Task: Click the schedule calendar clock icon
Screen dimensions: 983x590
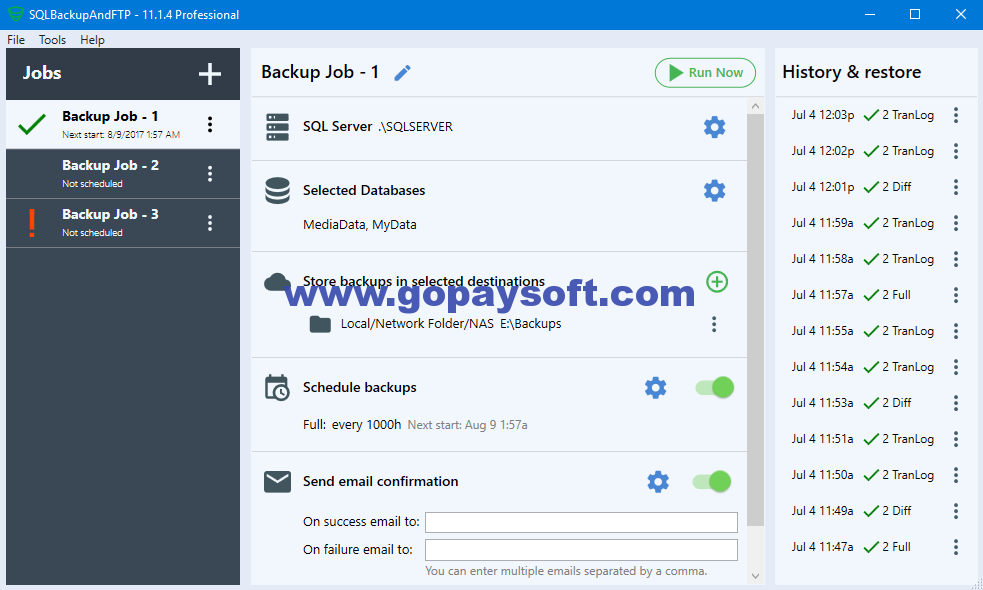Action: (277, 387)
